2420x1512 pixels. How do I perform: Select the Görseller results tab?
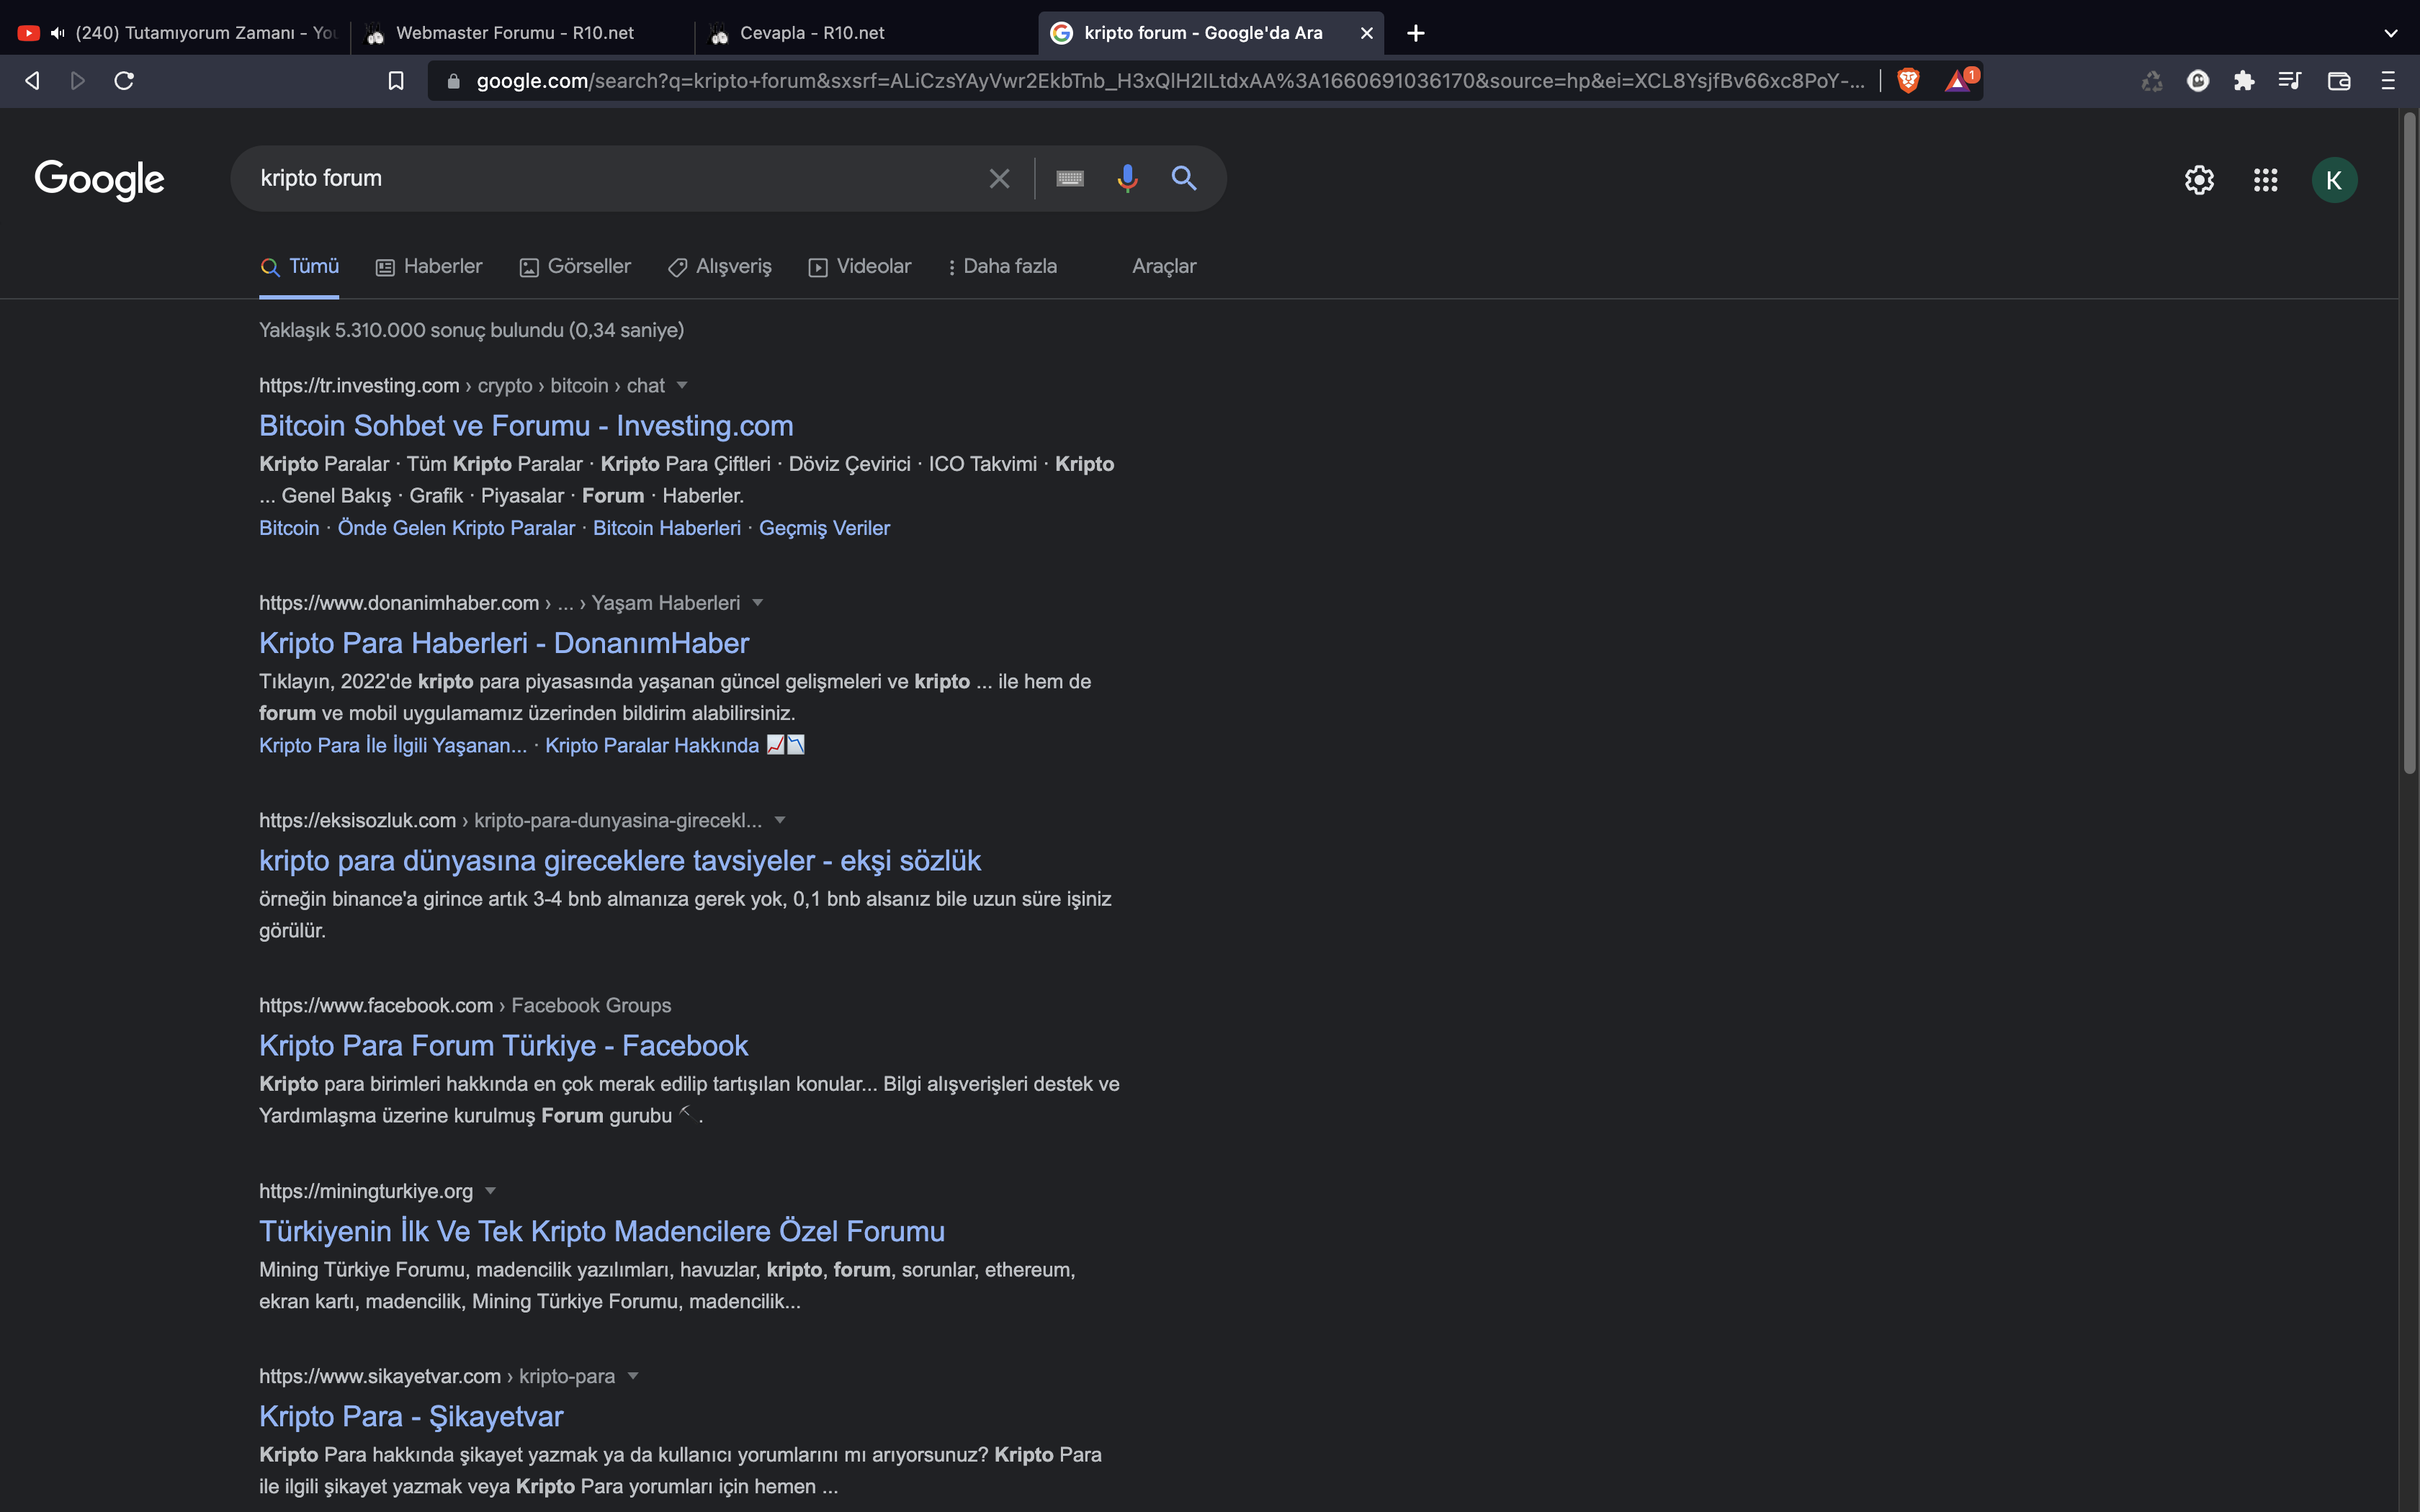[575, 267]
